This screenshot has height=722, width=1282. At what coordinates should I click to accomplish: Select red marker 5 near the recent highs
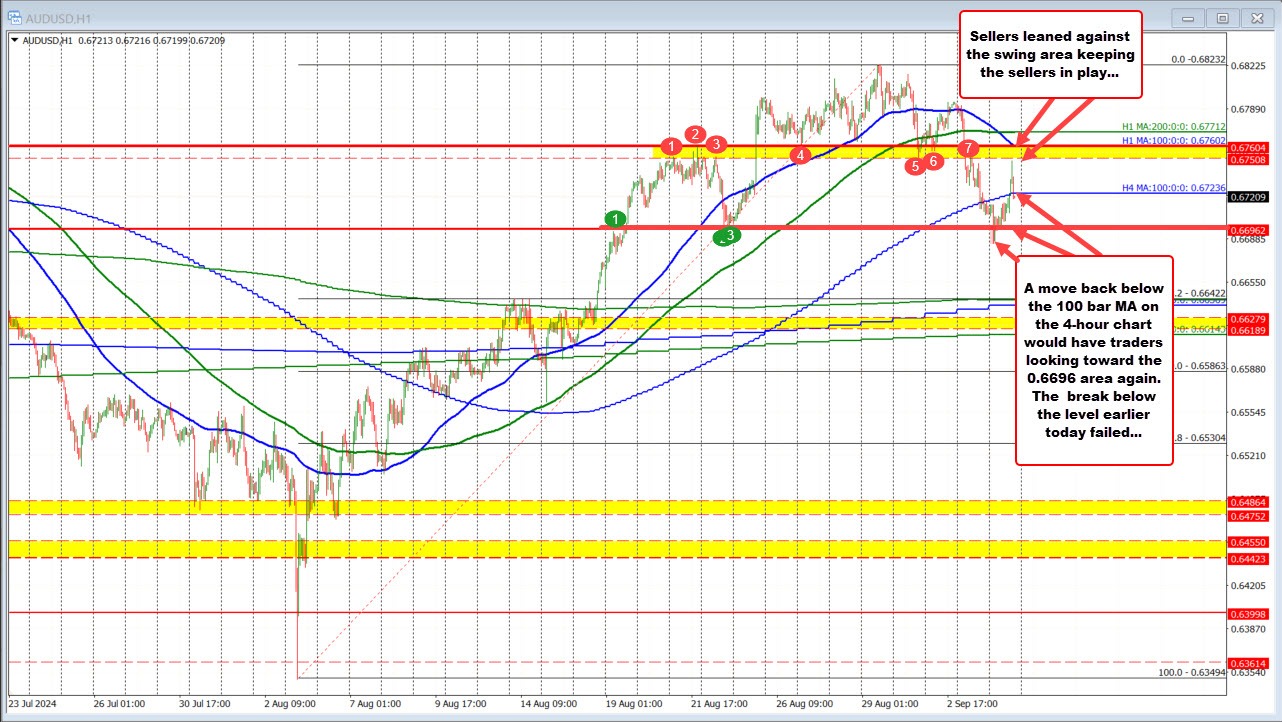(915, 167)
